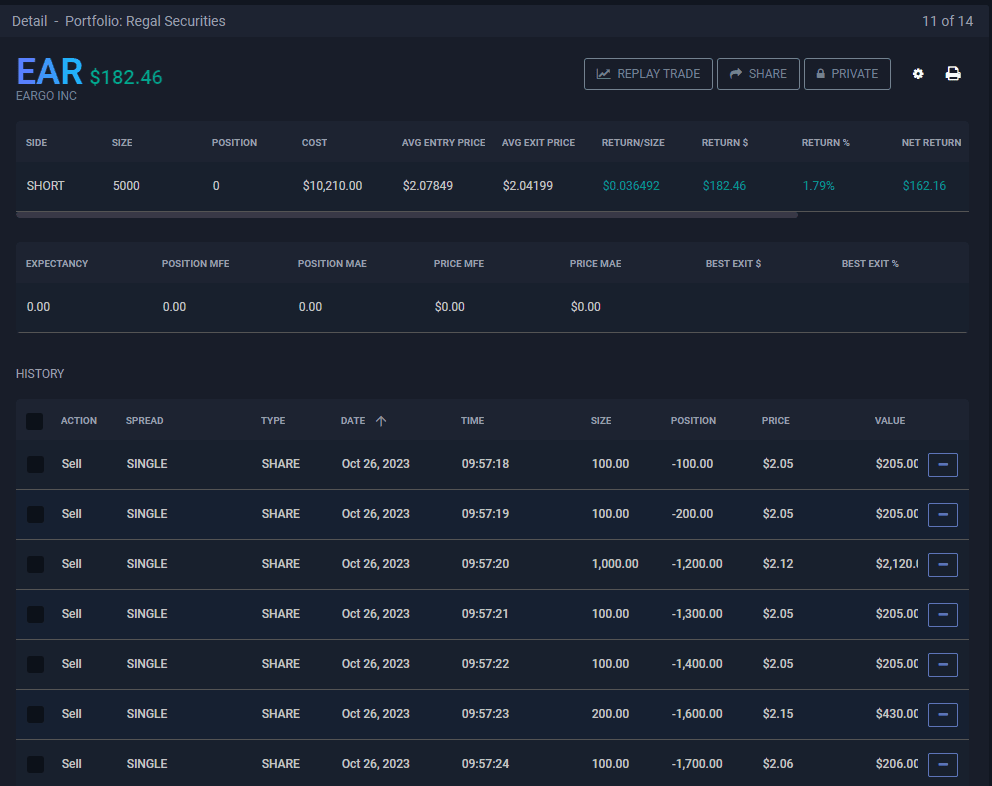Check the box for the 09:57:18 trade
Viewport: 992px width, 786px height.
click(35, 464)
